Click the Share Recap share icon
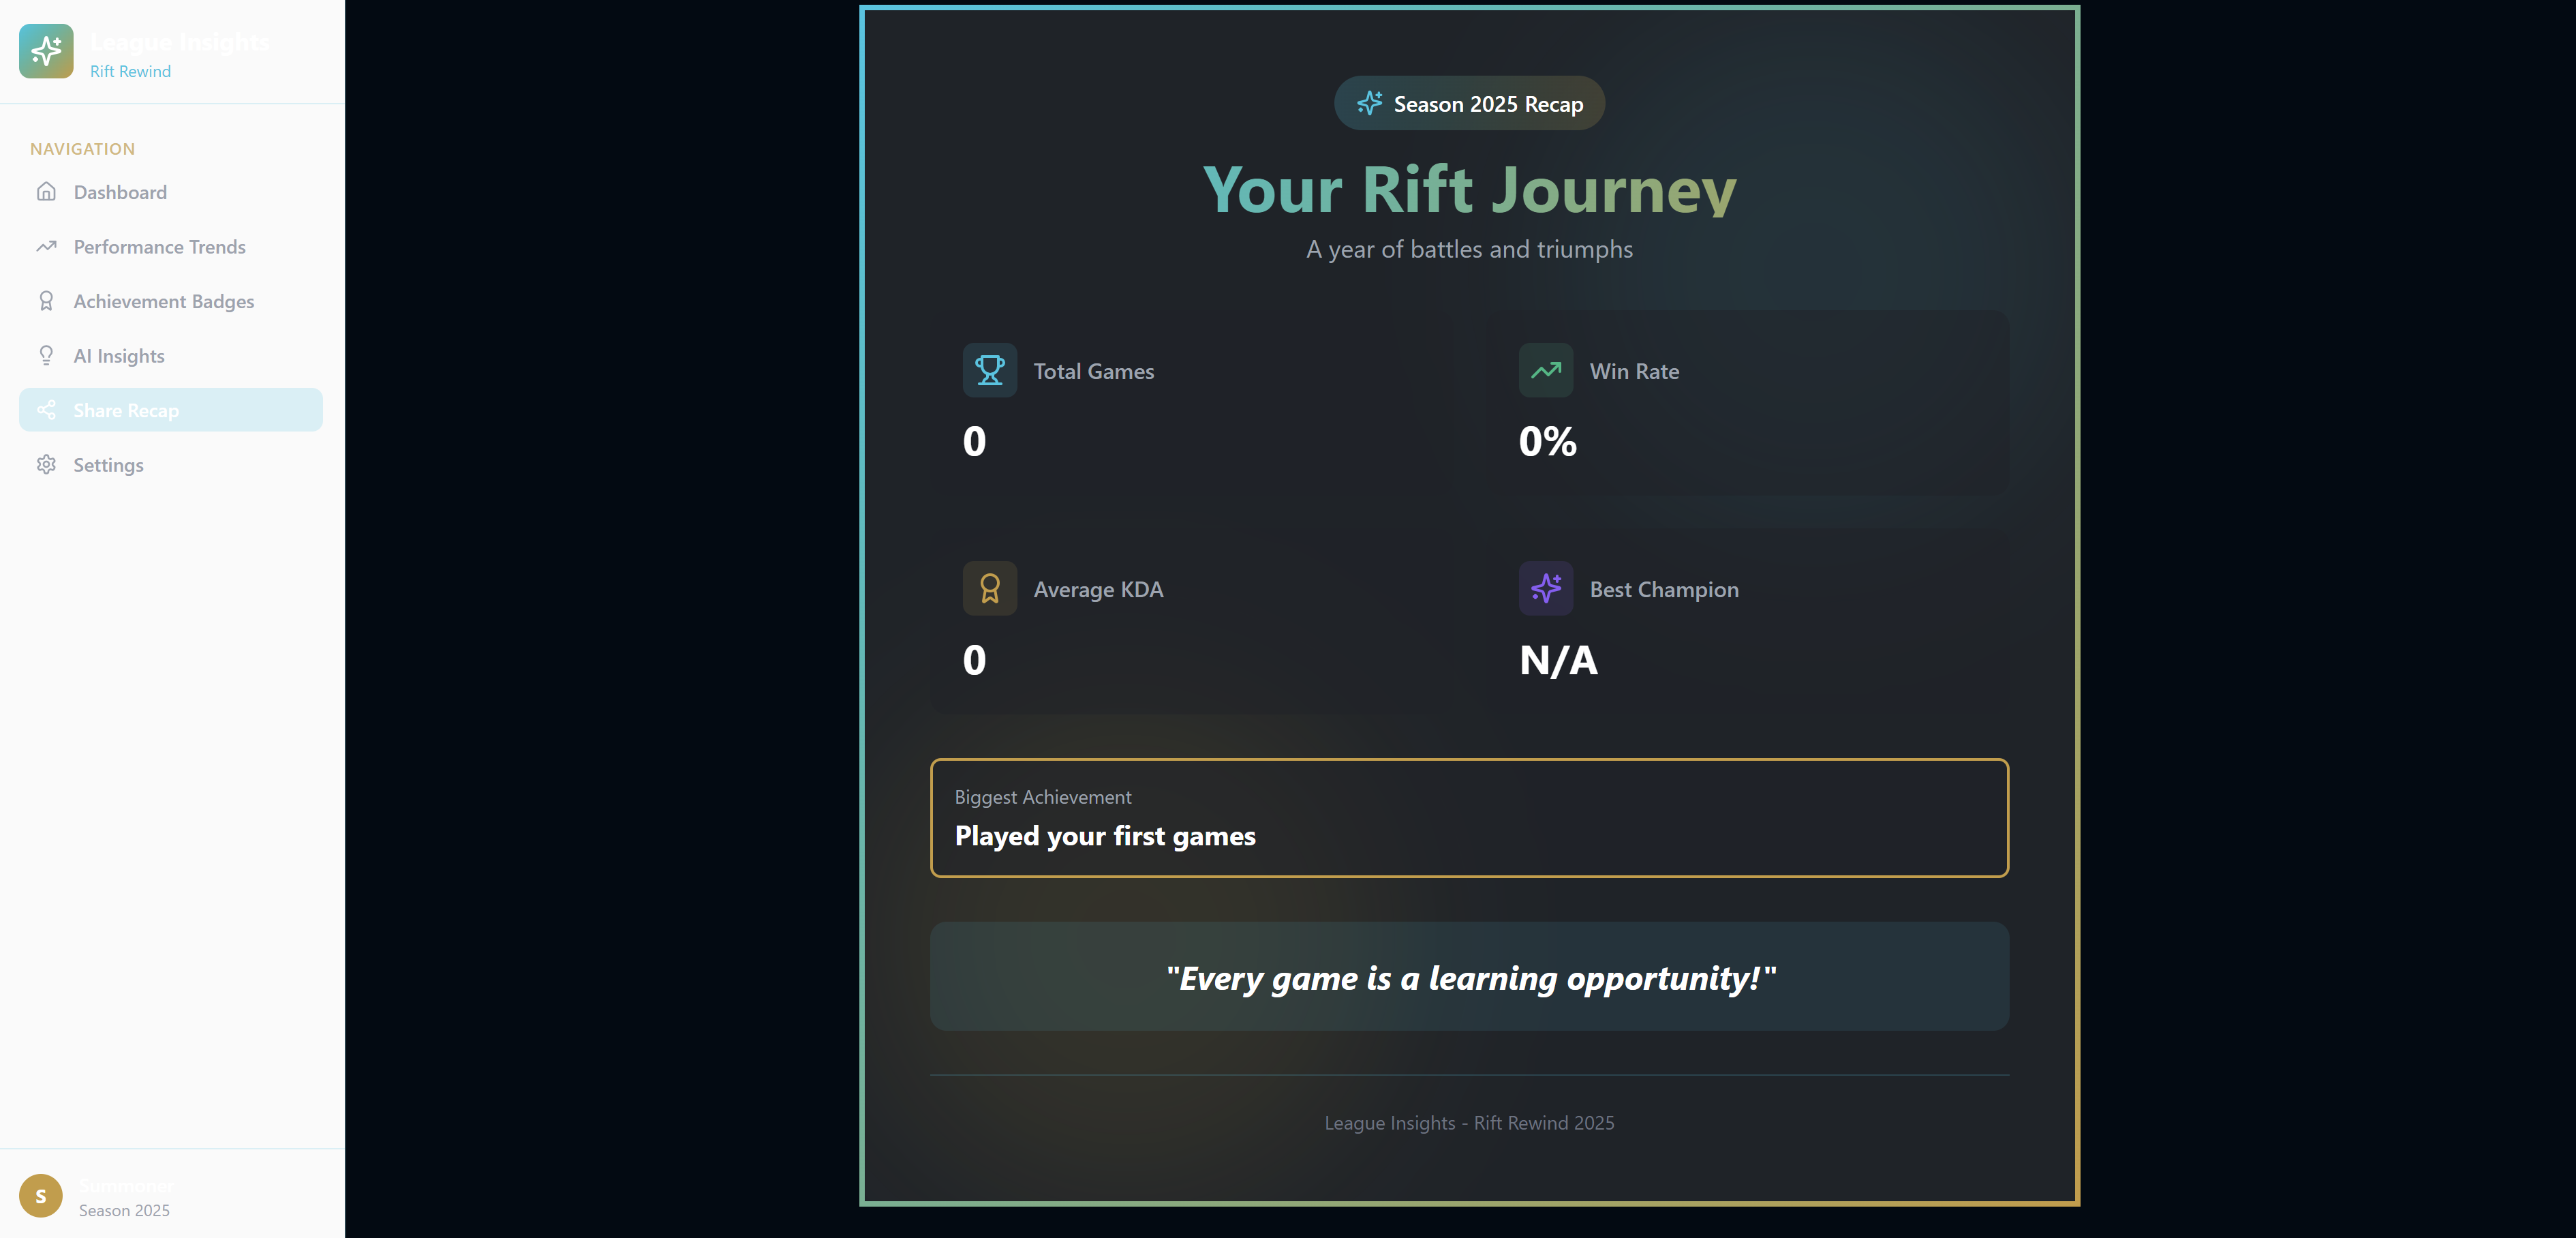This screenshot has height=1238, width=2576. click(x=46, y=410)
